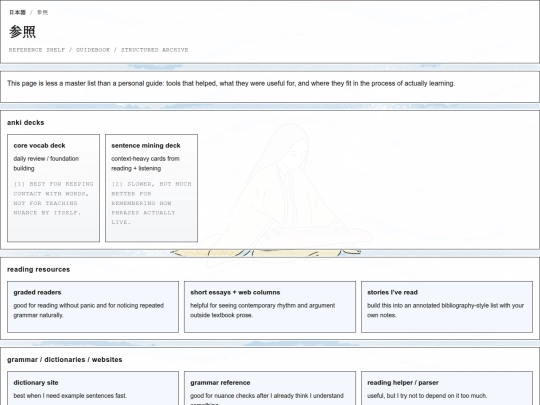Open the sentence mining deck card
The image size is (540, 405).
[152, 188]
